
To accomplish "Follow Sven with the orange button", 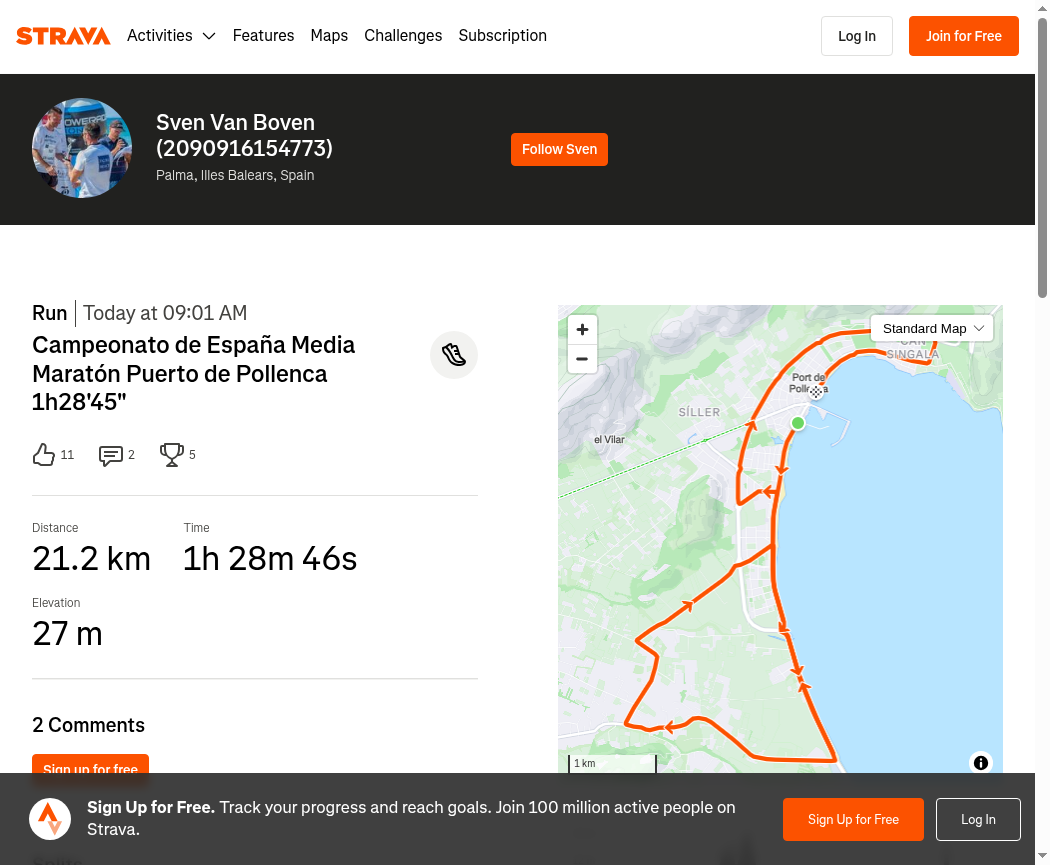I will (x=559, y=149).
